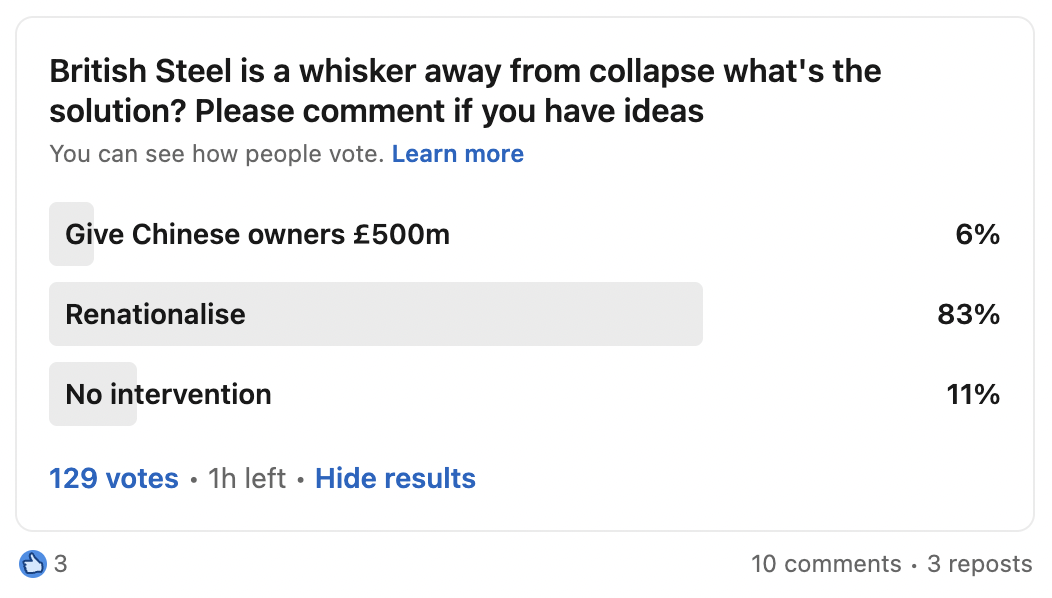This screenshot has width=1052, height=598.
Task: Click the 11% result percentage
Action: coord(973,394)
